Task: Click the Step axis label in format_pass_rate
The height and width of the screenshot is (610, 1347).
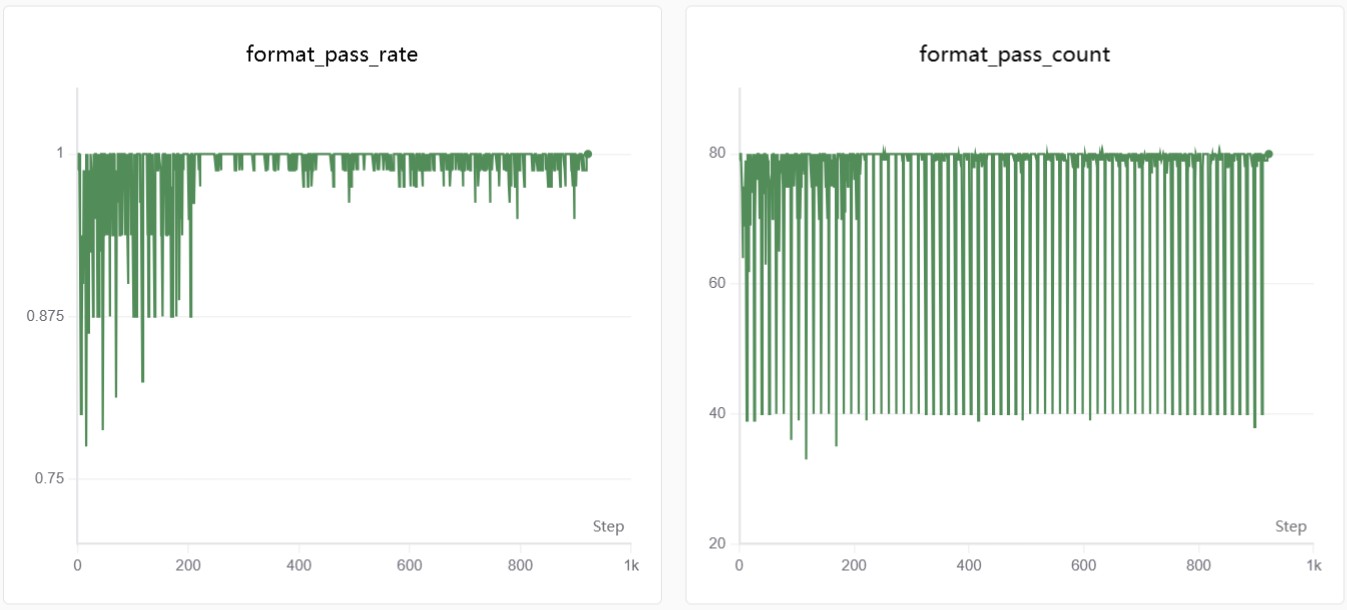Action: [x=608, y=527]
